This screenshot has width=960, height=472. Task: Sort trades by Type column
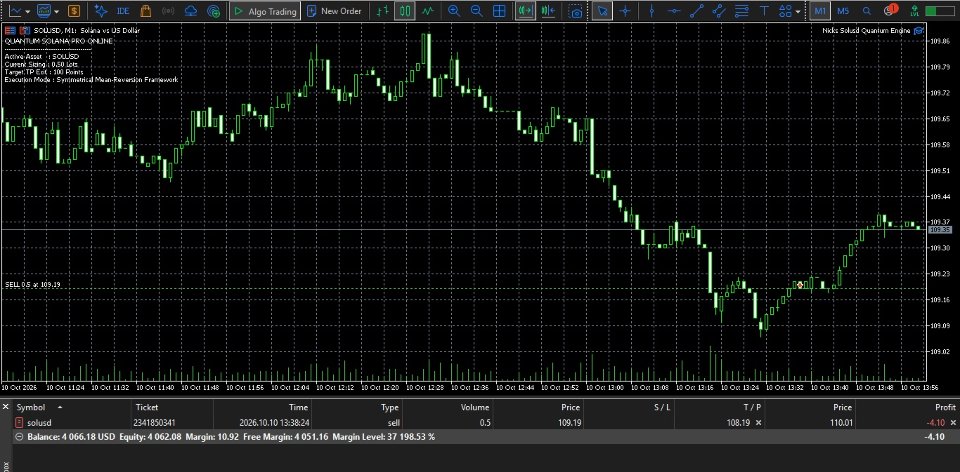coord(389,407)
